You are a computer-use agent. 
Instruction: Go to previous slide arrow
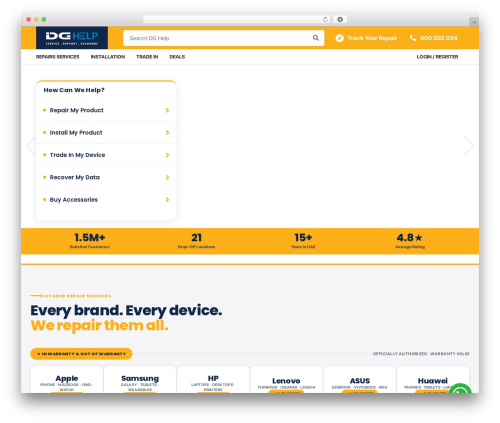coord(31,146)
